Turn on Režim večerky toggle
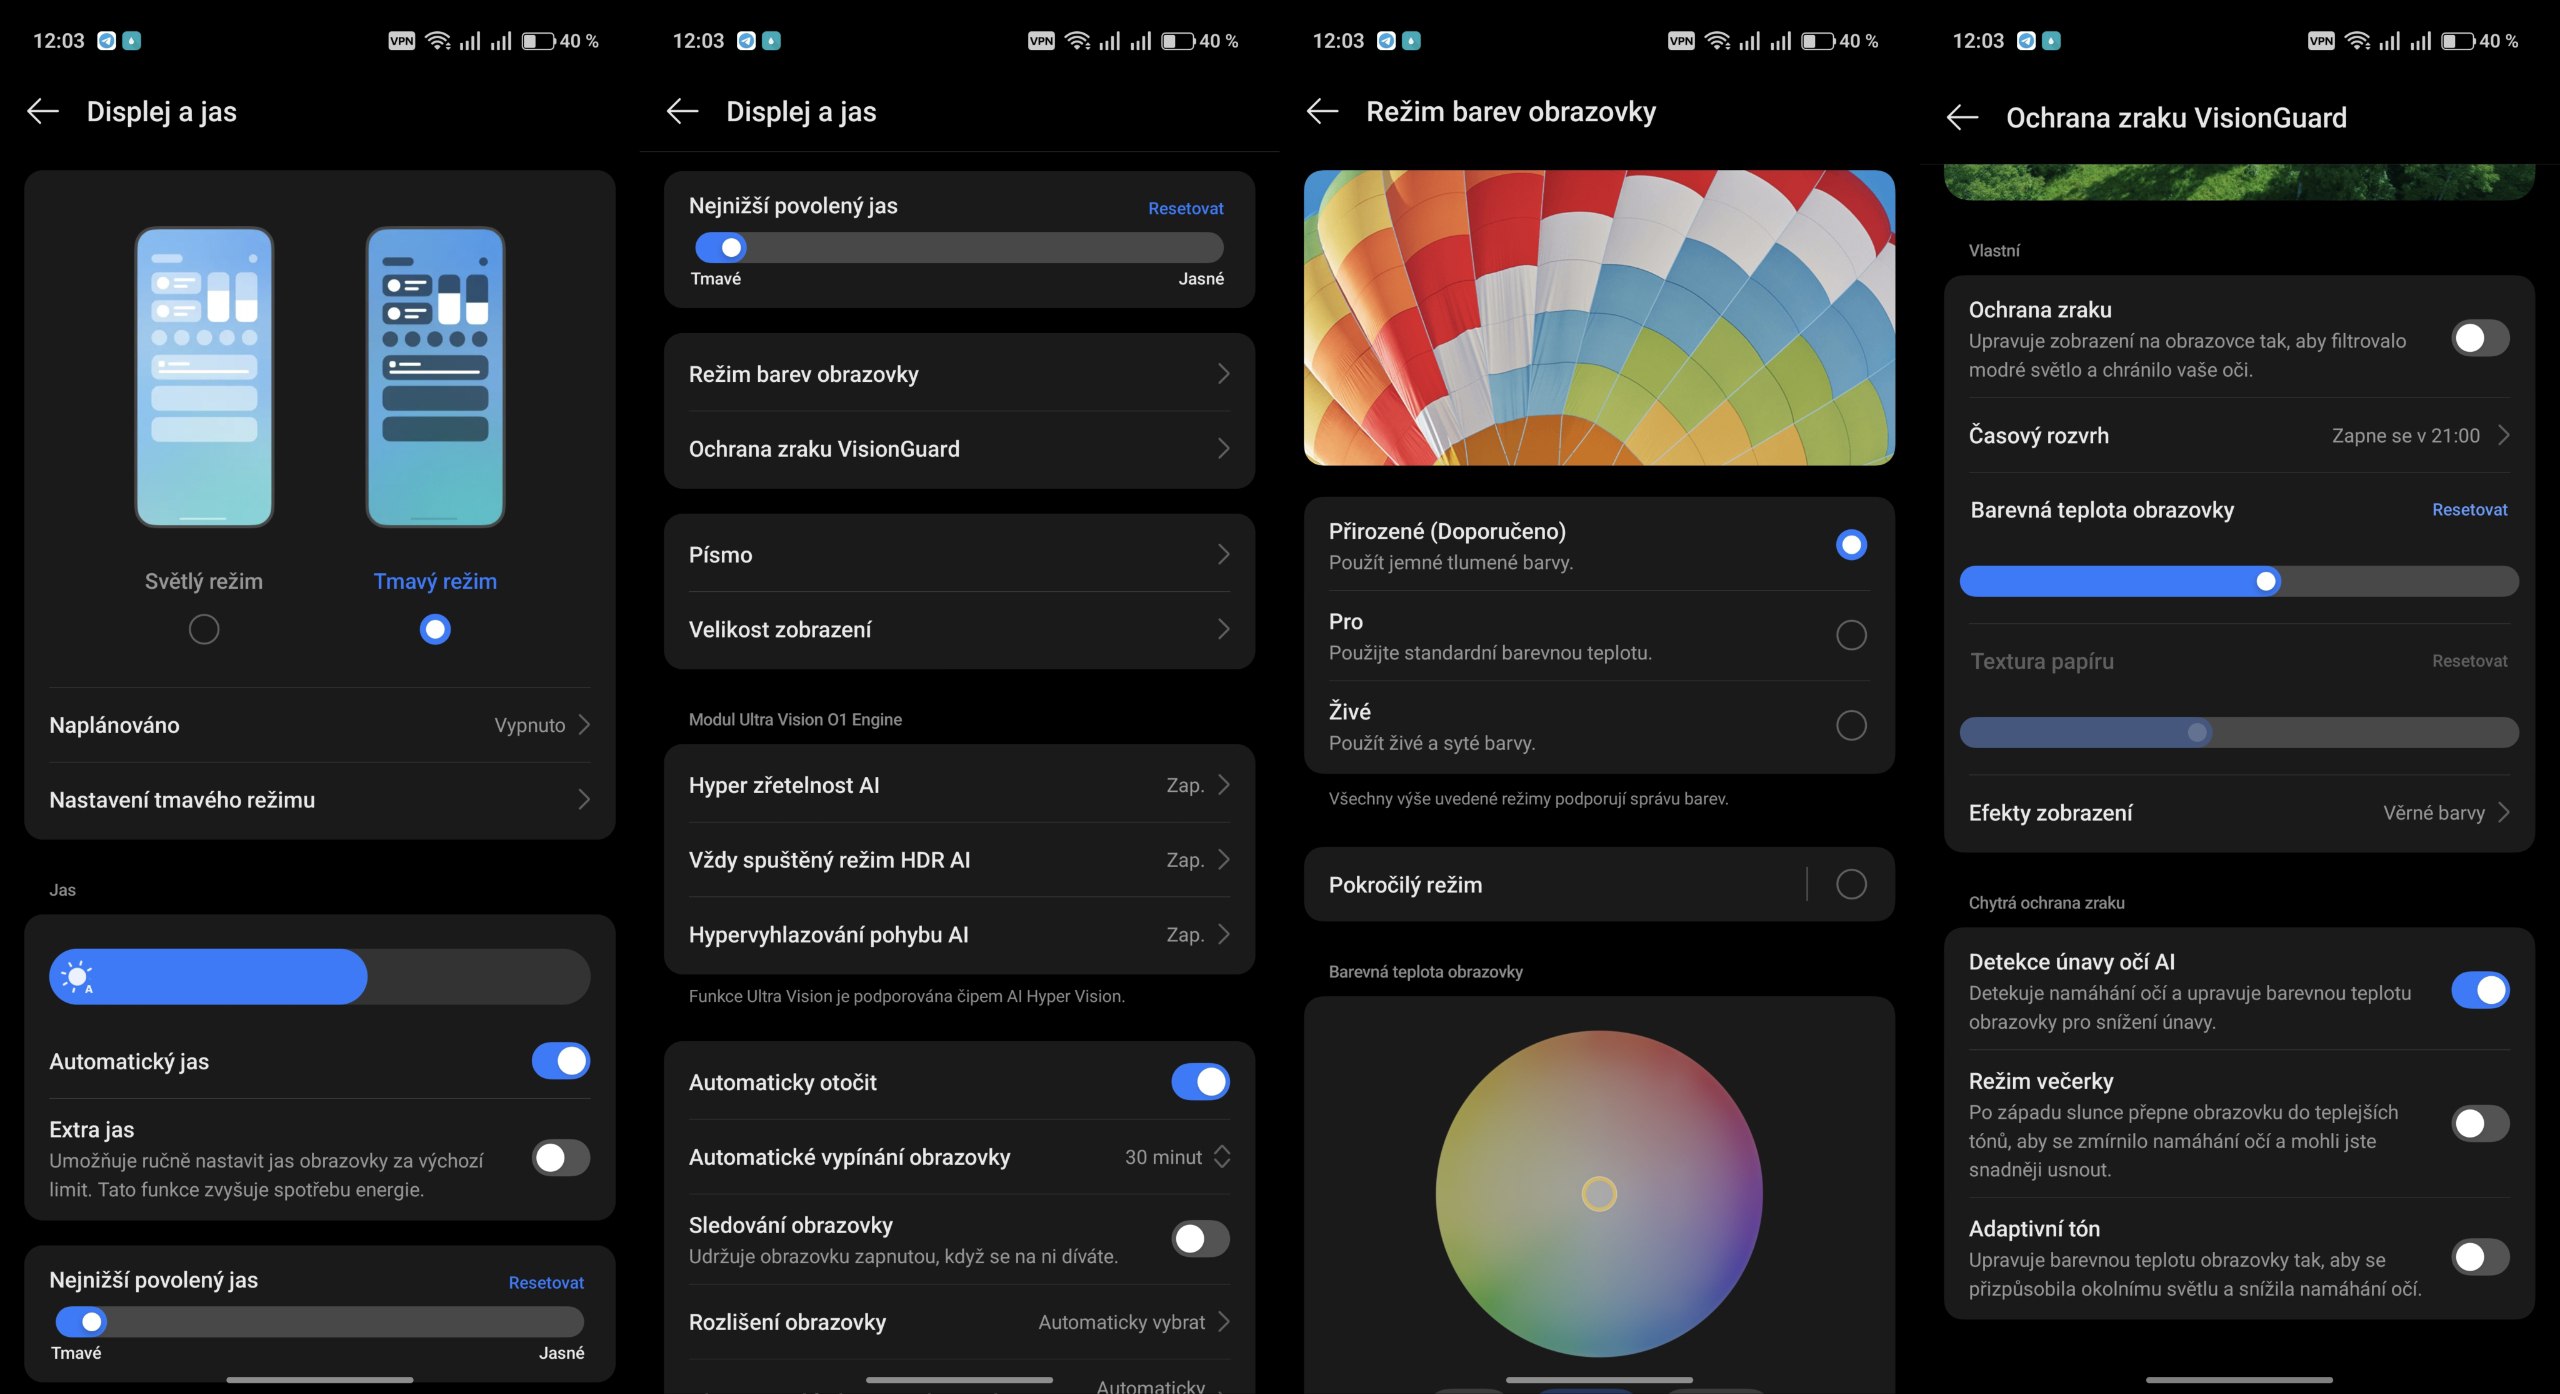2560x1394 pixels. tap(2479, 1124)
